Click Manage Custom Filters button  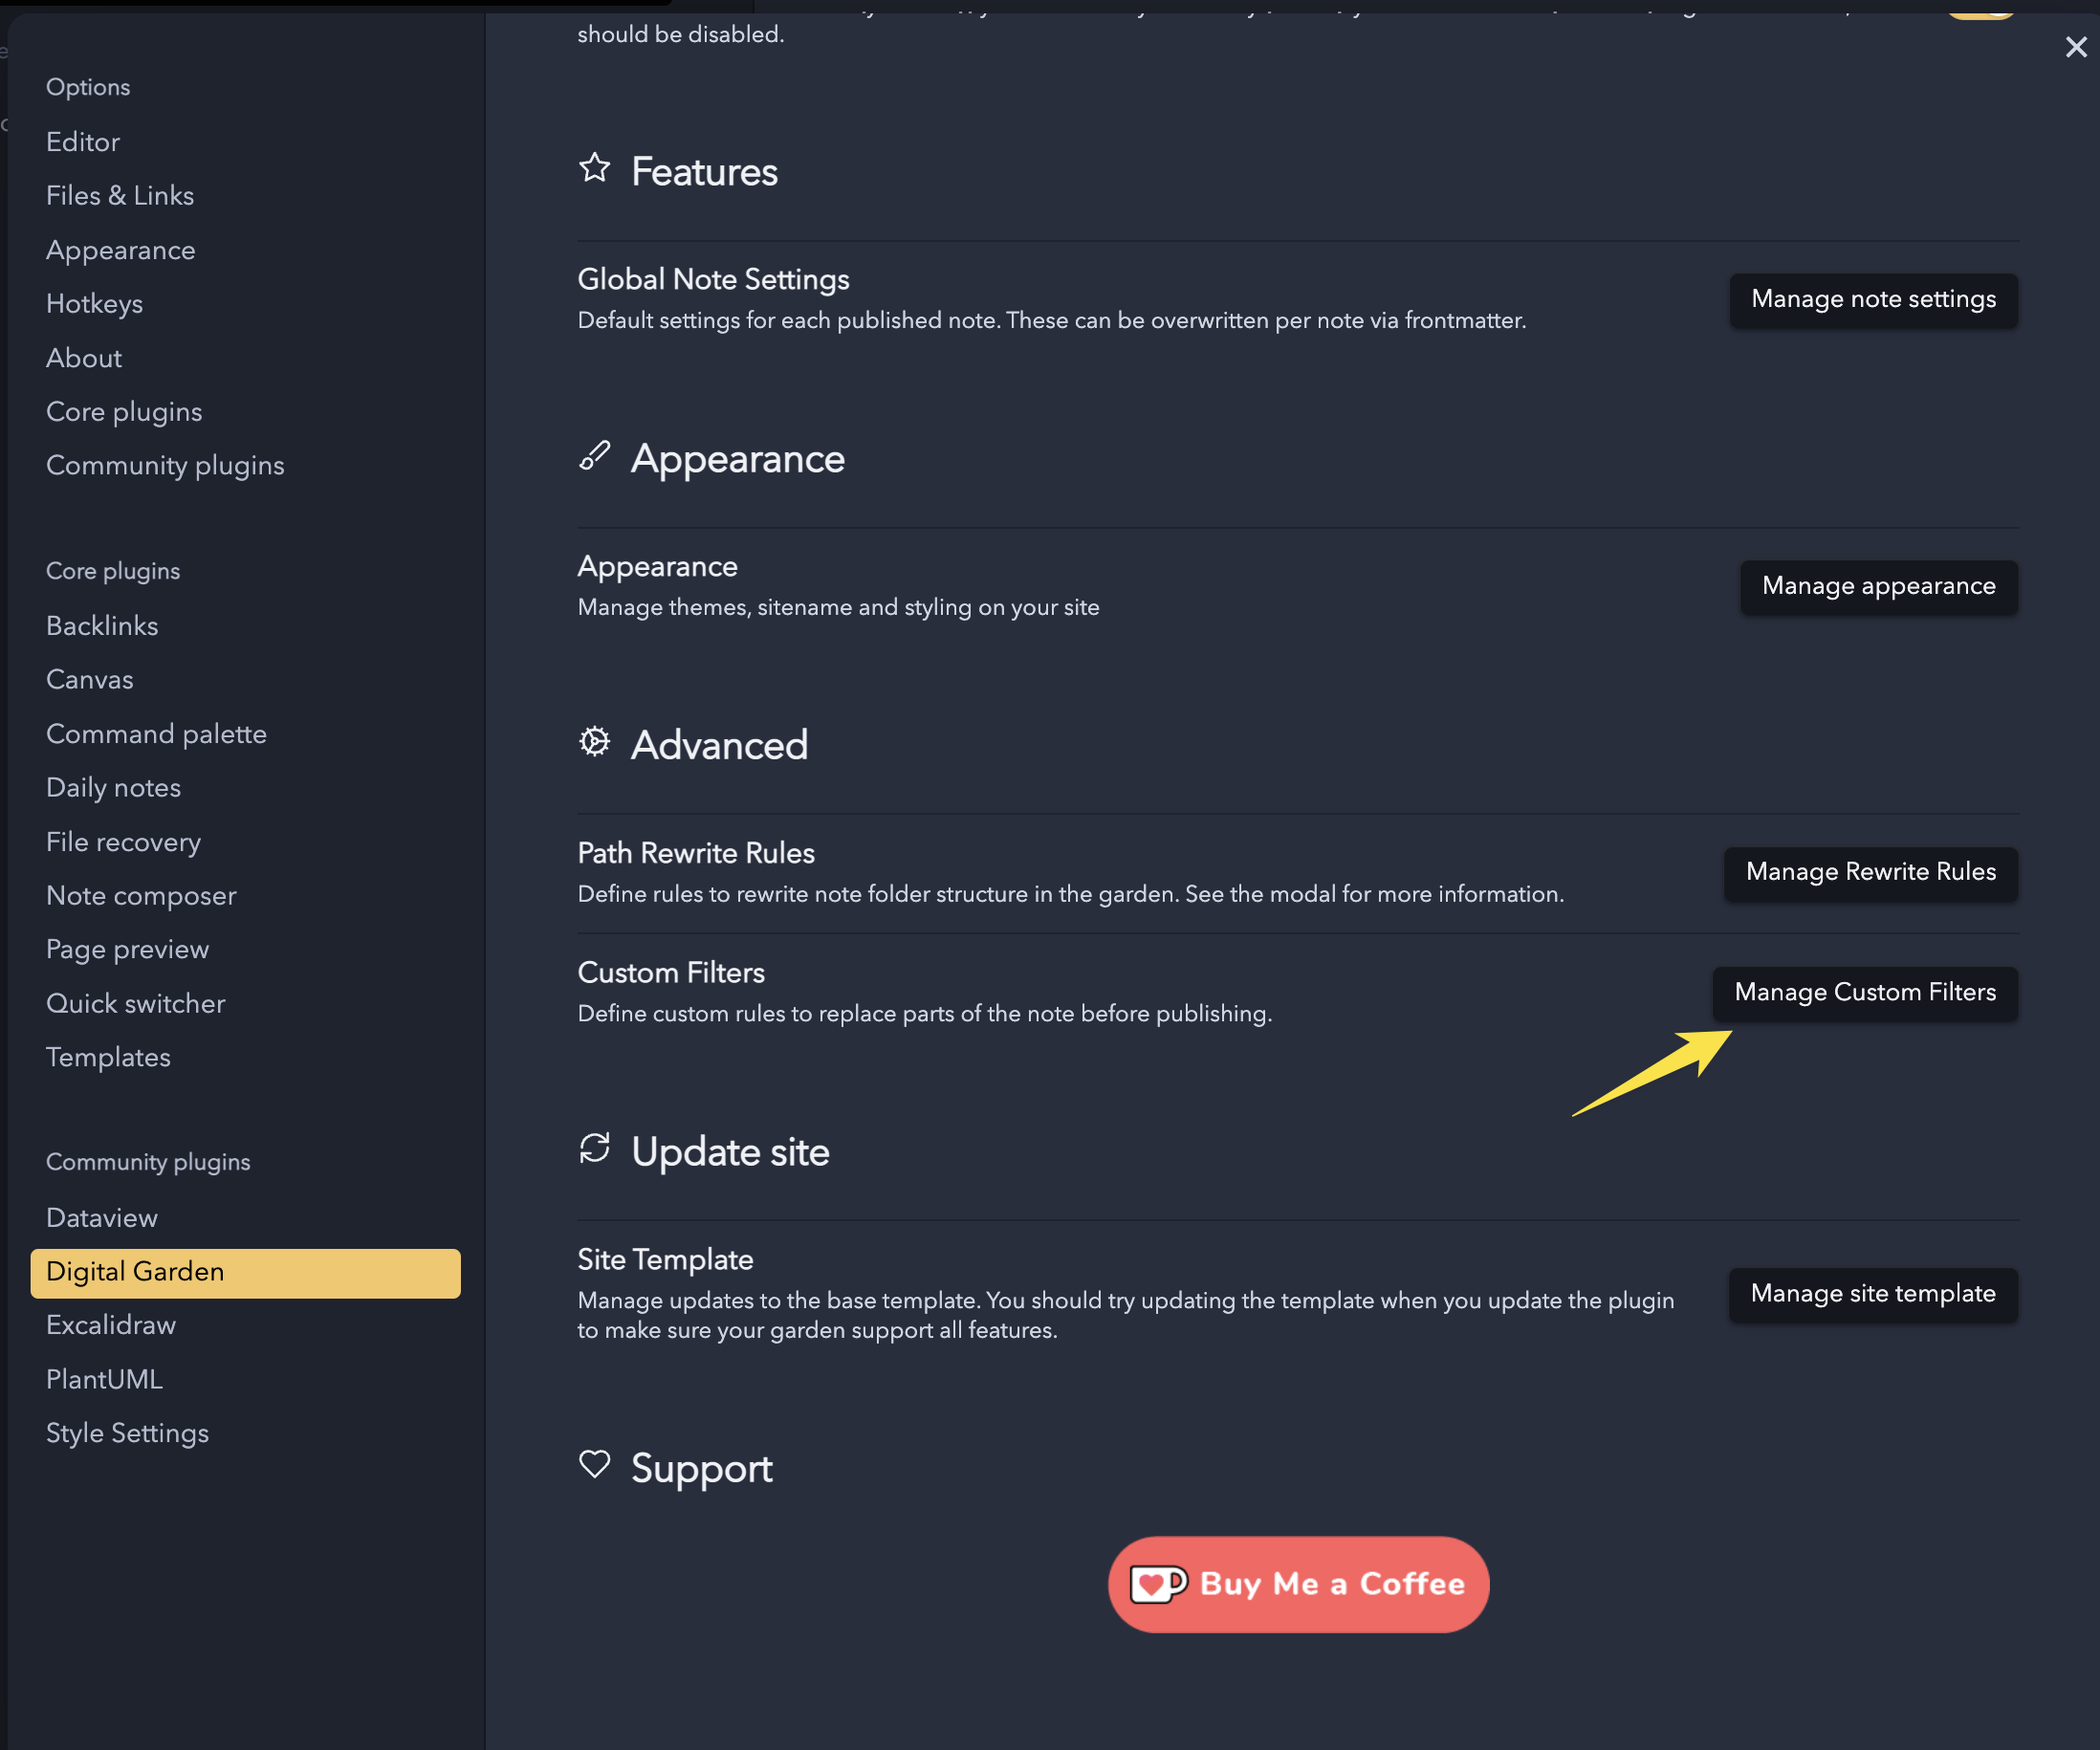click(1864, 992)
